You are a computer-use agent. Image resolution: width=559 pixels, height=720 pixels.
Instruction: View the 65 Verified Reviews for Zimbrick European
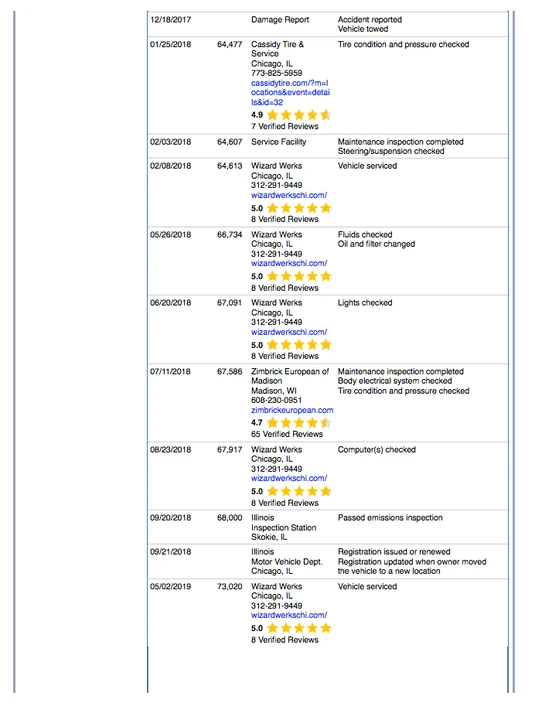tap(287, 434)
